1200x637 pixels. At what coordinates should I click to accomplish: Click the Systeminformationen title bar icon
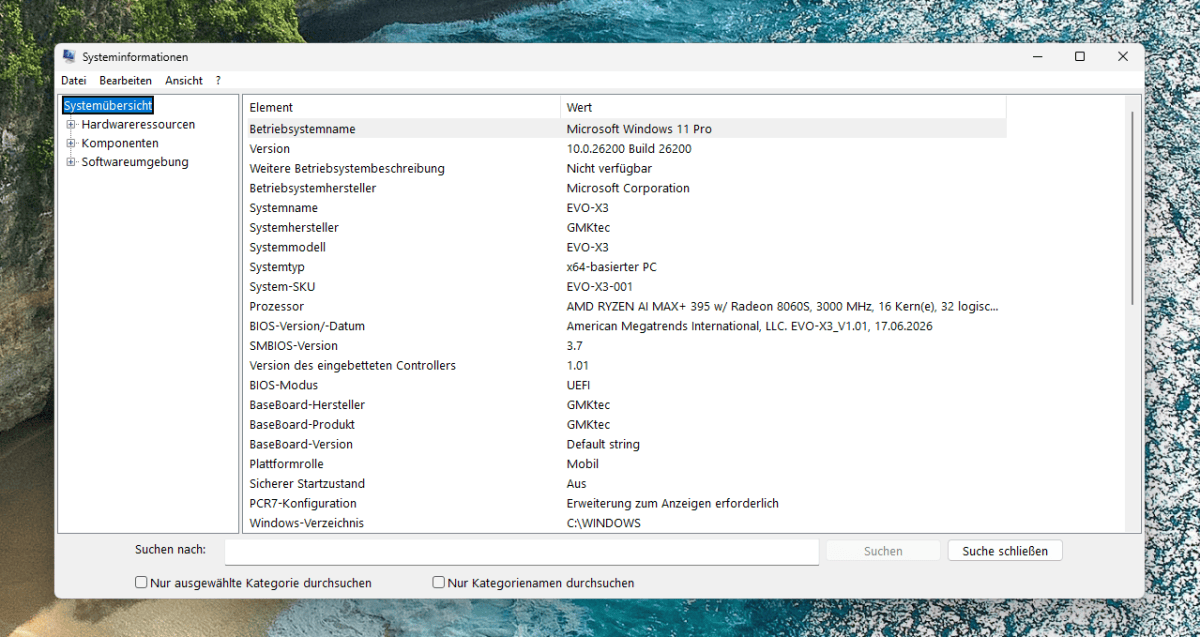[69, 57]
